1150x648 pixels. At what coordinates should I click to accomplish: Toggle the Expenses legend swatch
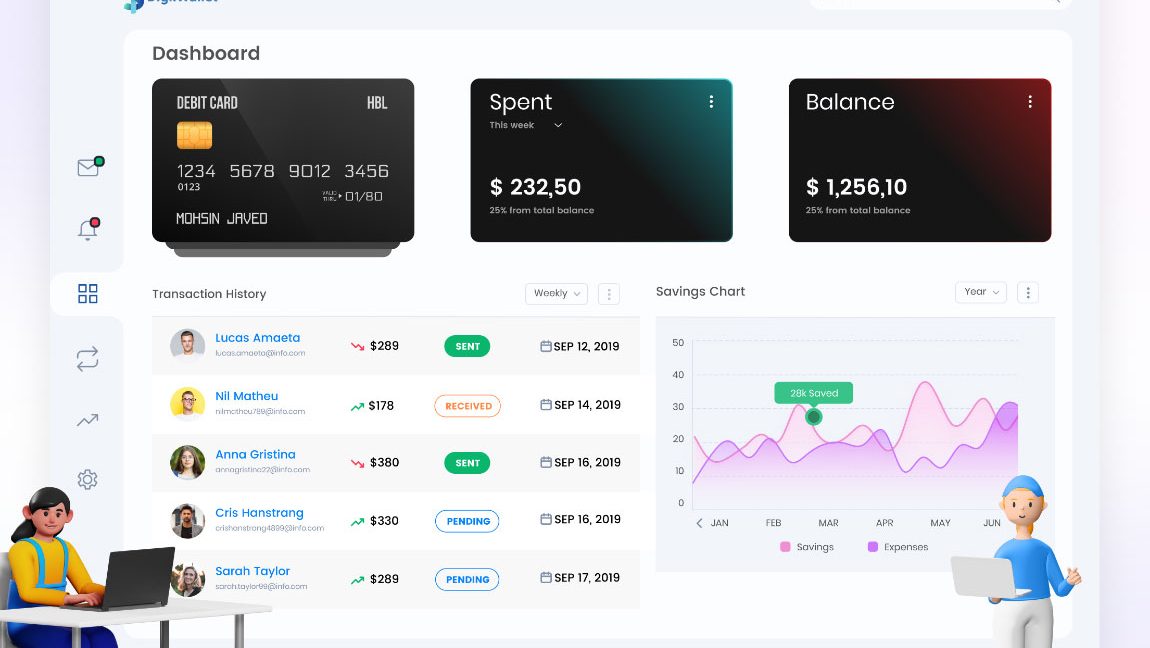873,547
